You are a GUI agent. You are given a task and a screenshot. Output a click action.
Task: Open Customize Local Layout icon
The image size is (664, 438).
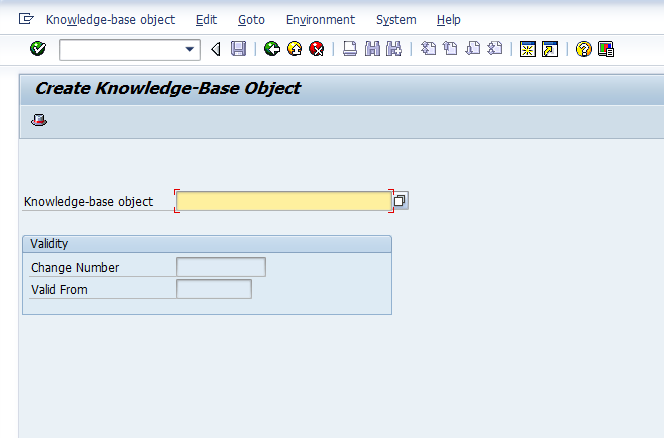point(606,50)
